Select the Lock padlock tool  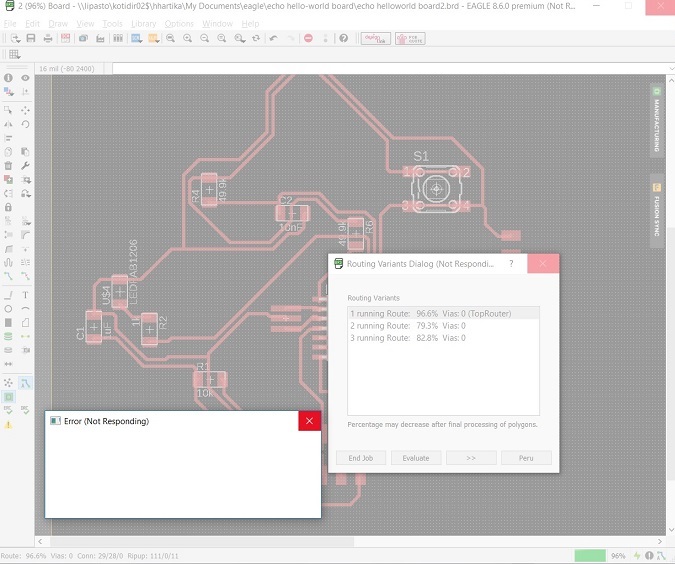(x=8, y=207)
